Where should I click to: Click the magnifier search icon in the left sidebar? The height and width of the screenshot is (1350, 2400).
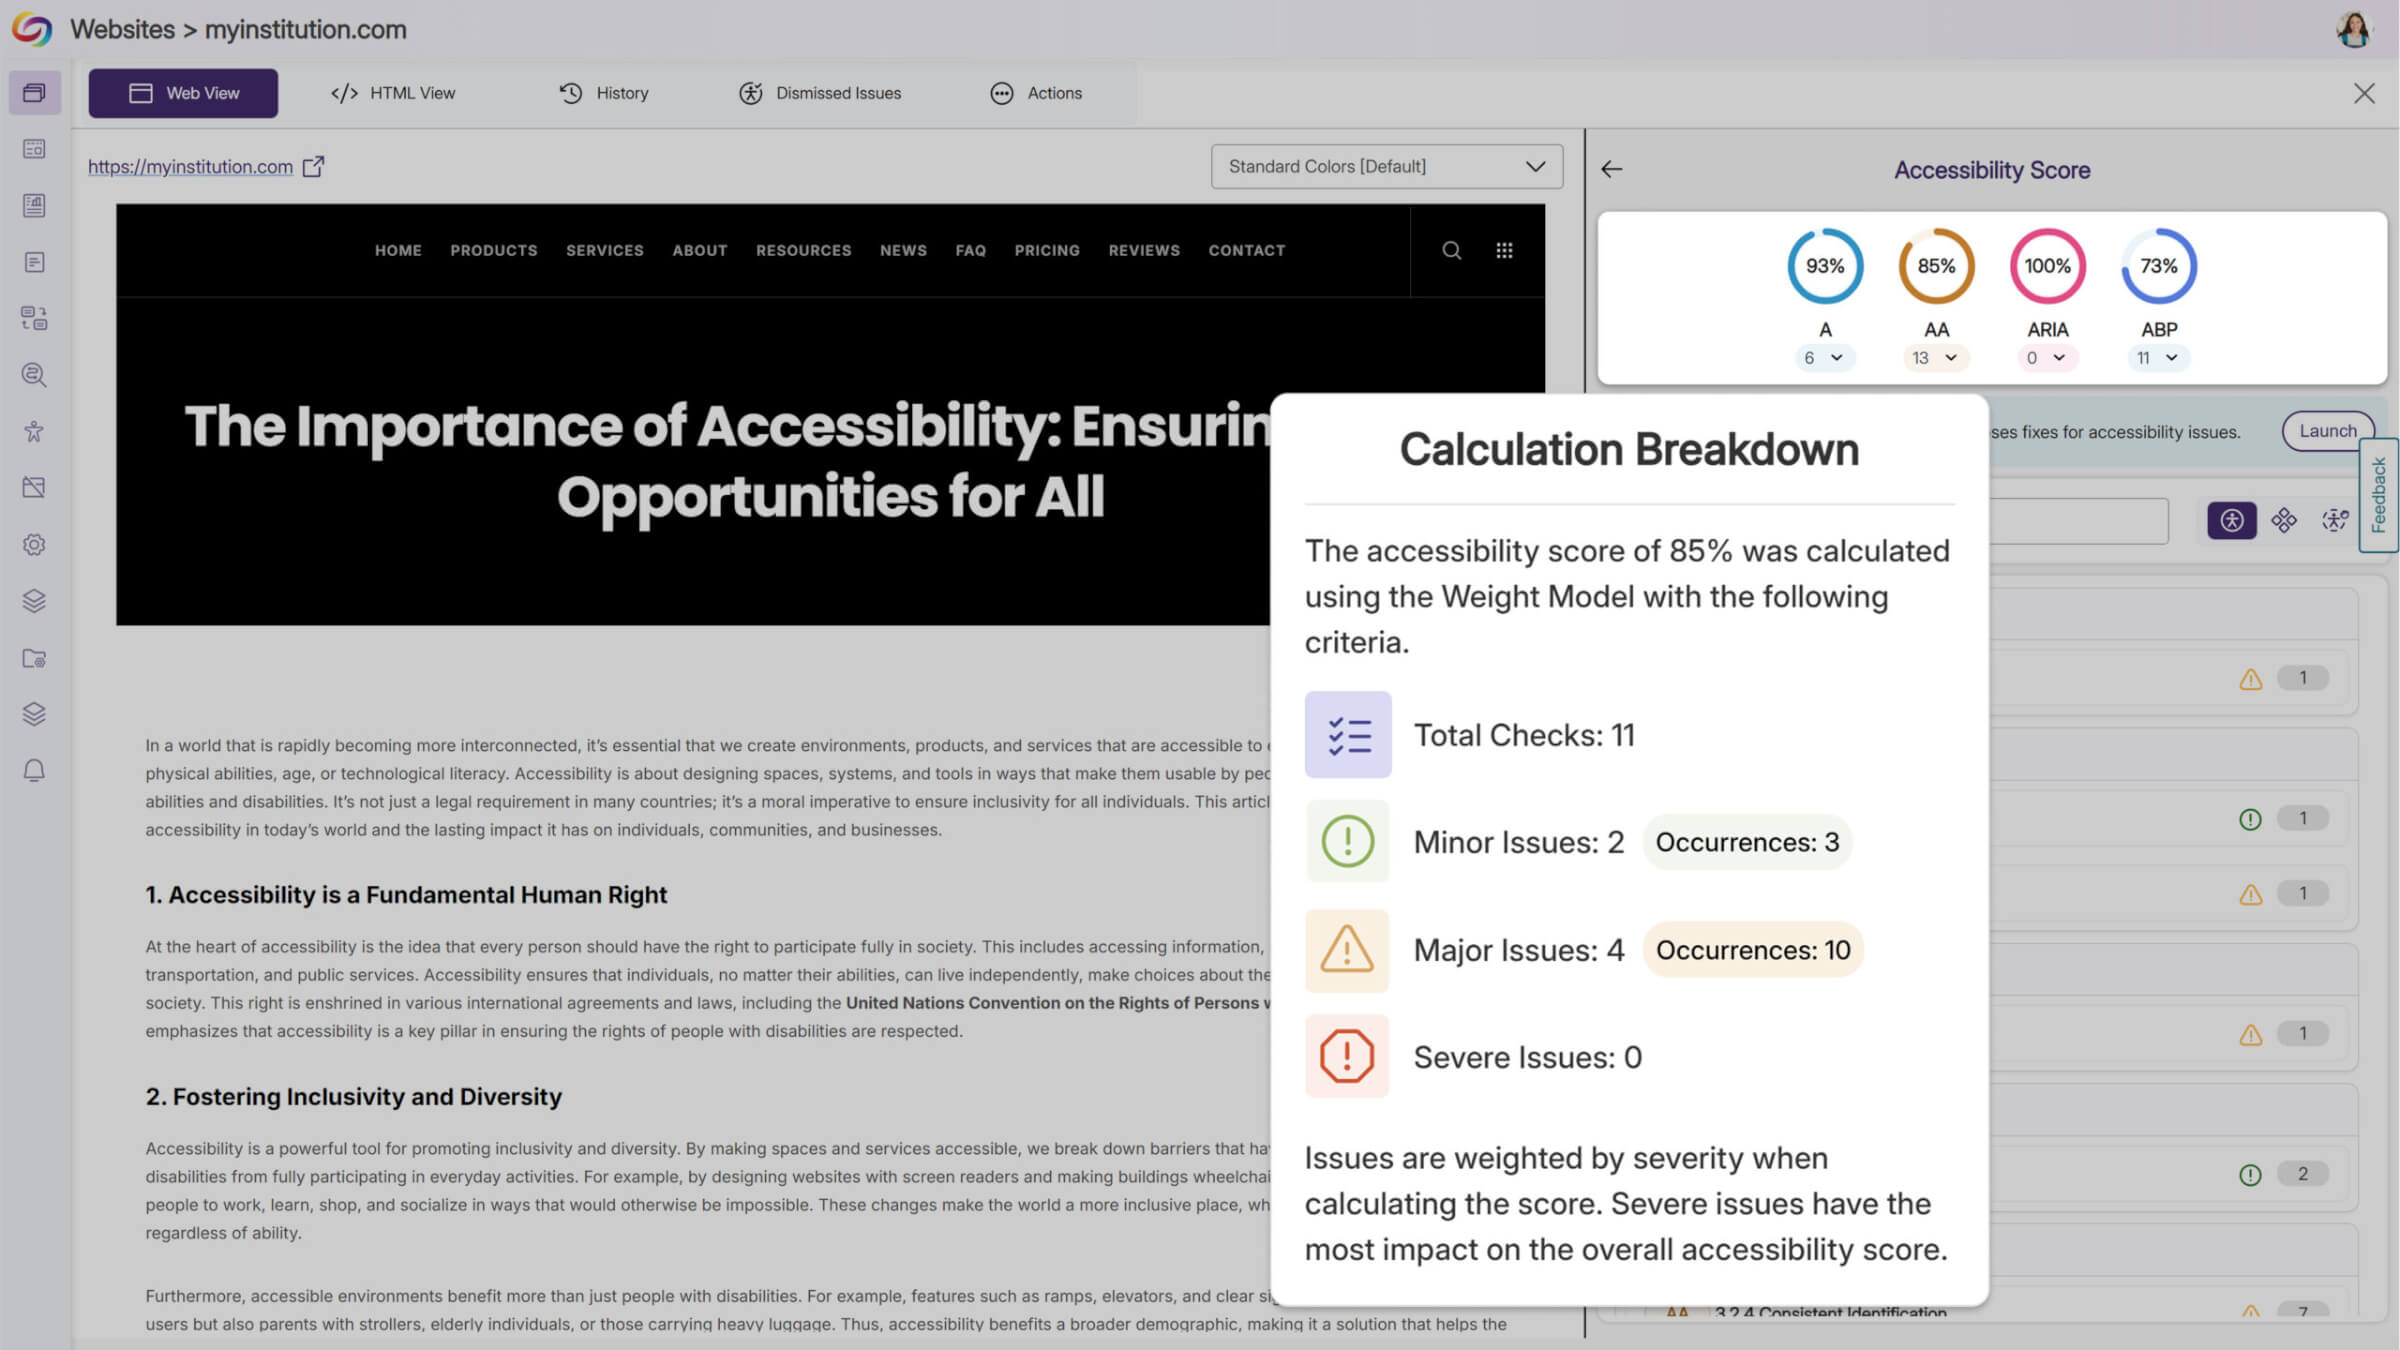click(34, 375)
